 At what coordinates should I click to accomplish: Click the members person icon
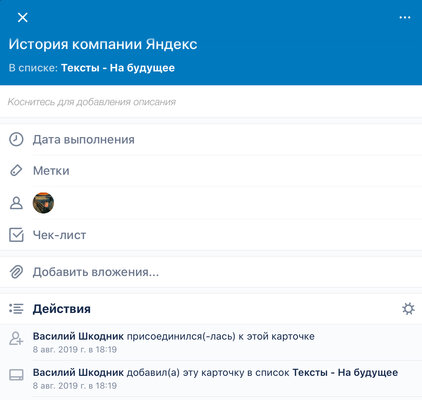[16, 203]
